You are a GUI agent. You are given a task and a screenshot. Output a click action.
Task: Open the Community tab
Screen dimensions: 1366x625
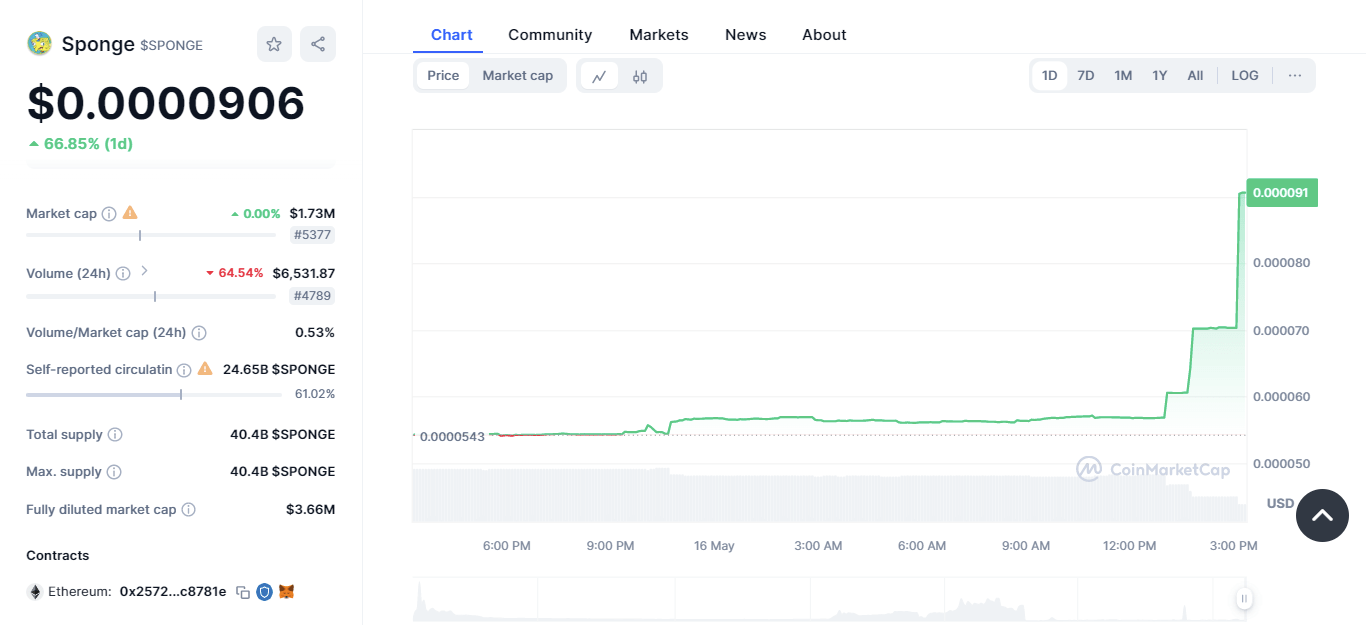pos(550,35)
